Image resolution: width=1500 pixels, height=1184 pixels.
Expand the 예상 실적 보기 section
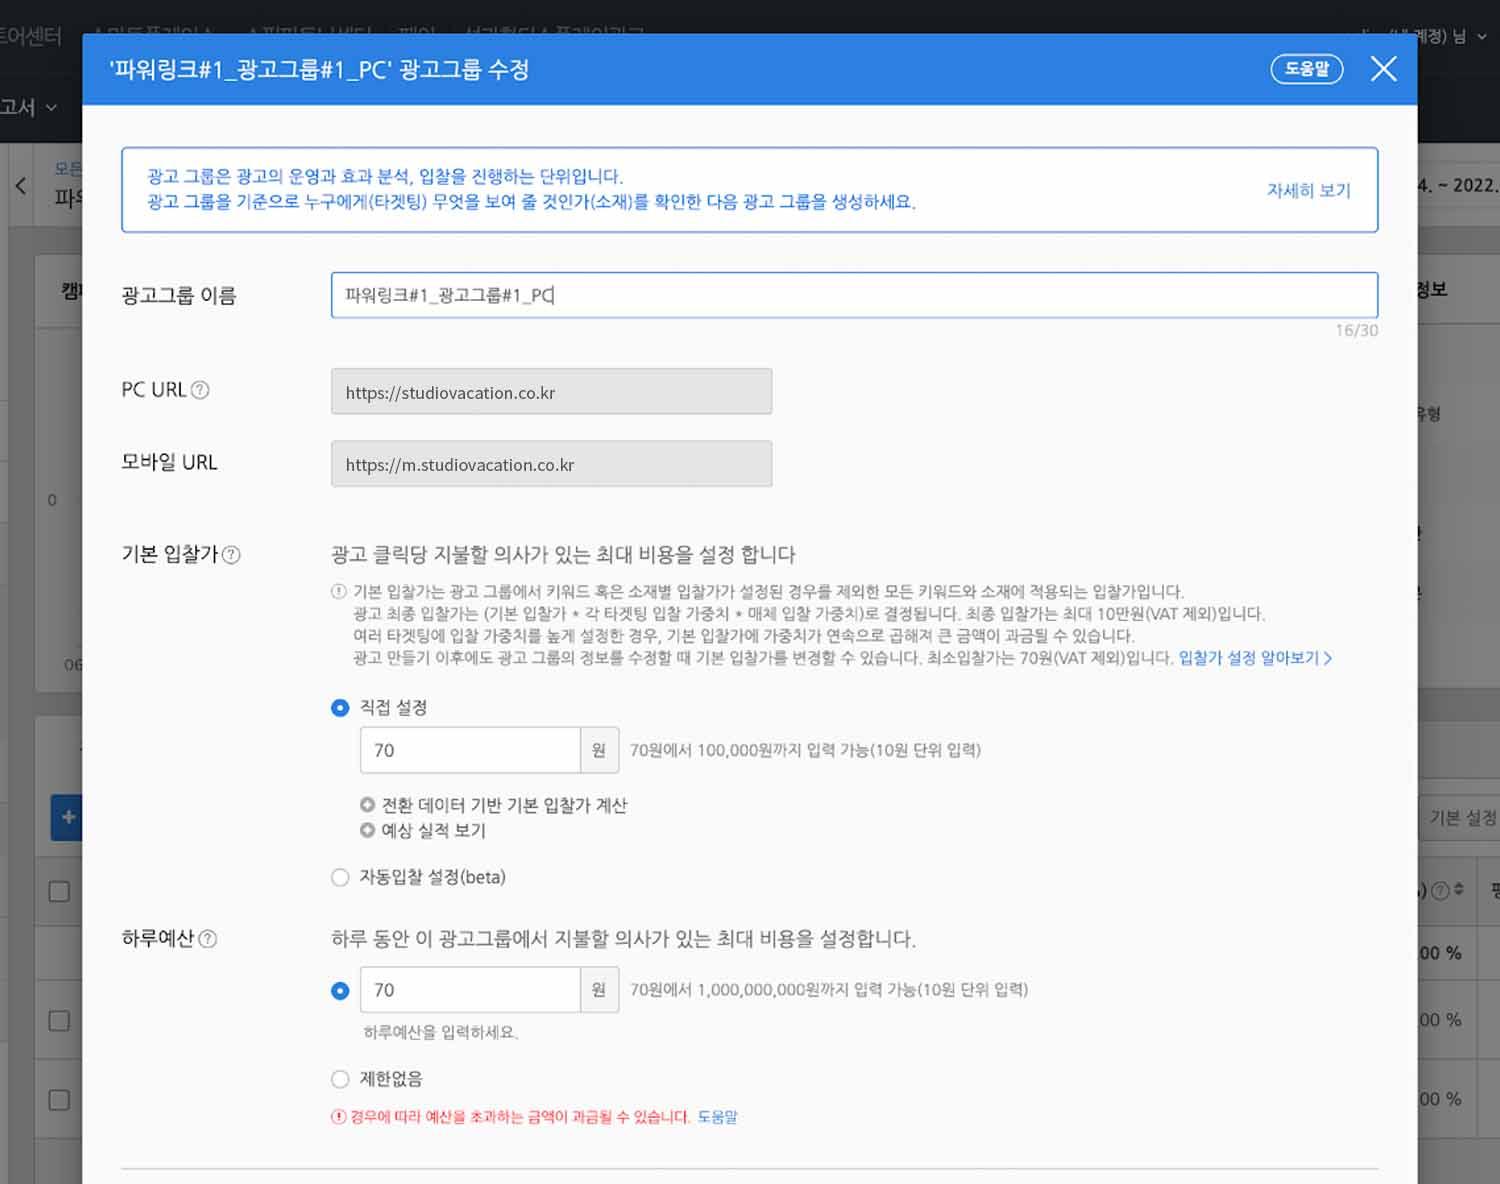[368, 830]
